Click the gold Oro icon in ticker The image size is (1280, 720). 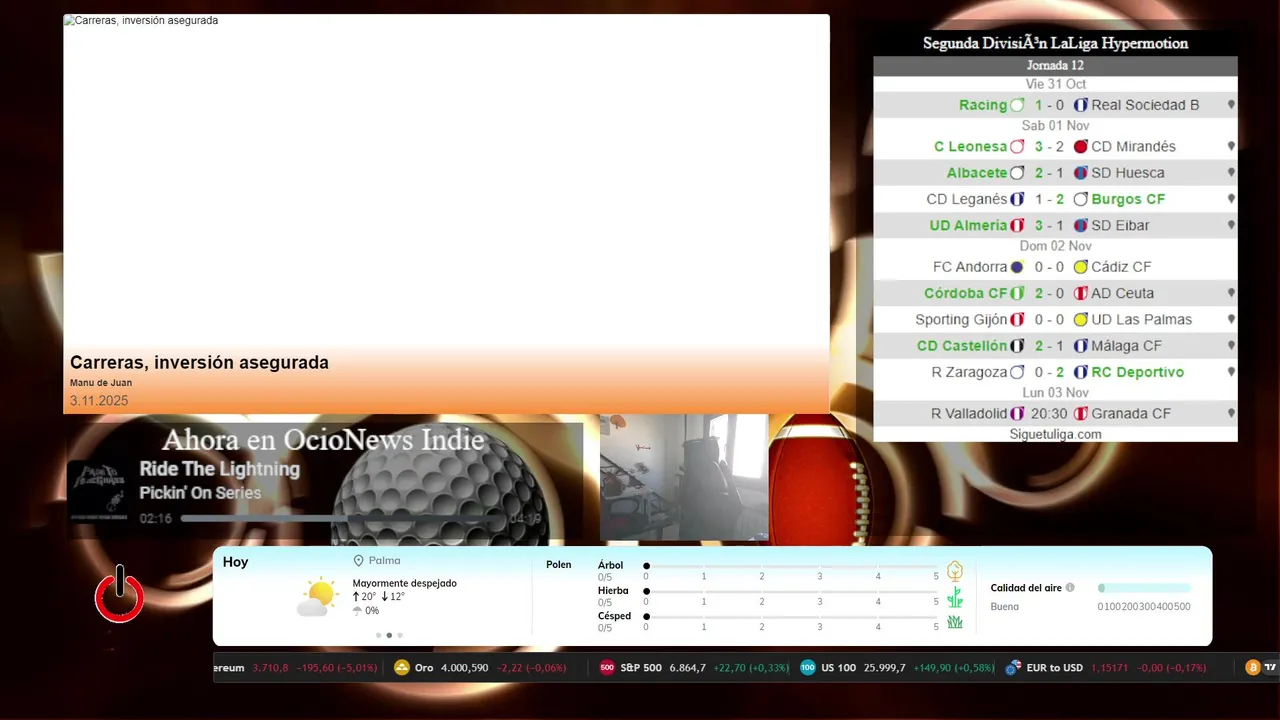[402, 668]
